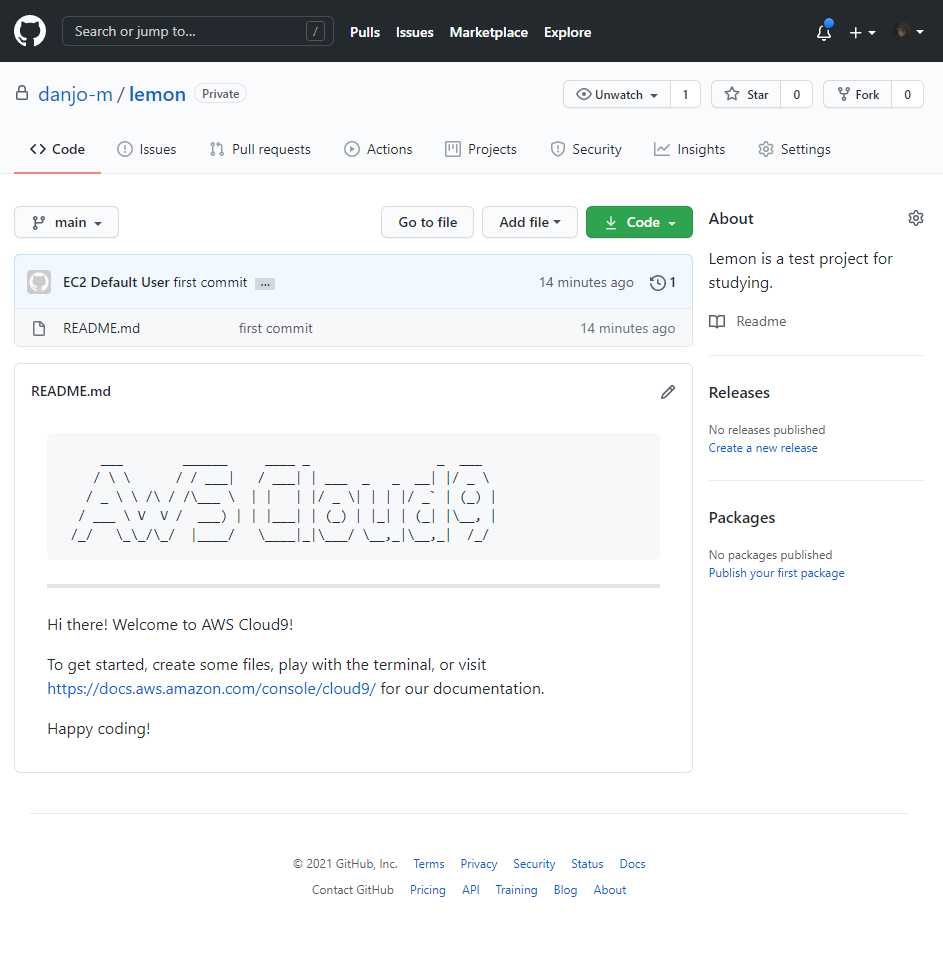
Task: Fork the repository
Action: pos(858,94)
